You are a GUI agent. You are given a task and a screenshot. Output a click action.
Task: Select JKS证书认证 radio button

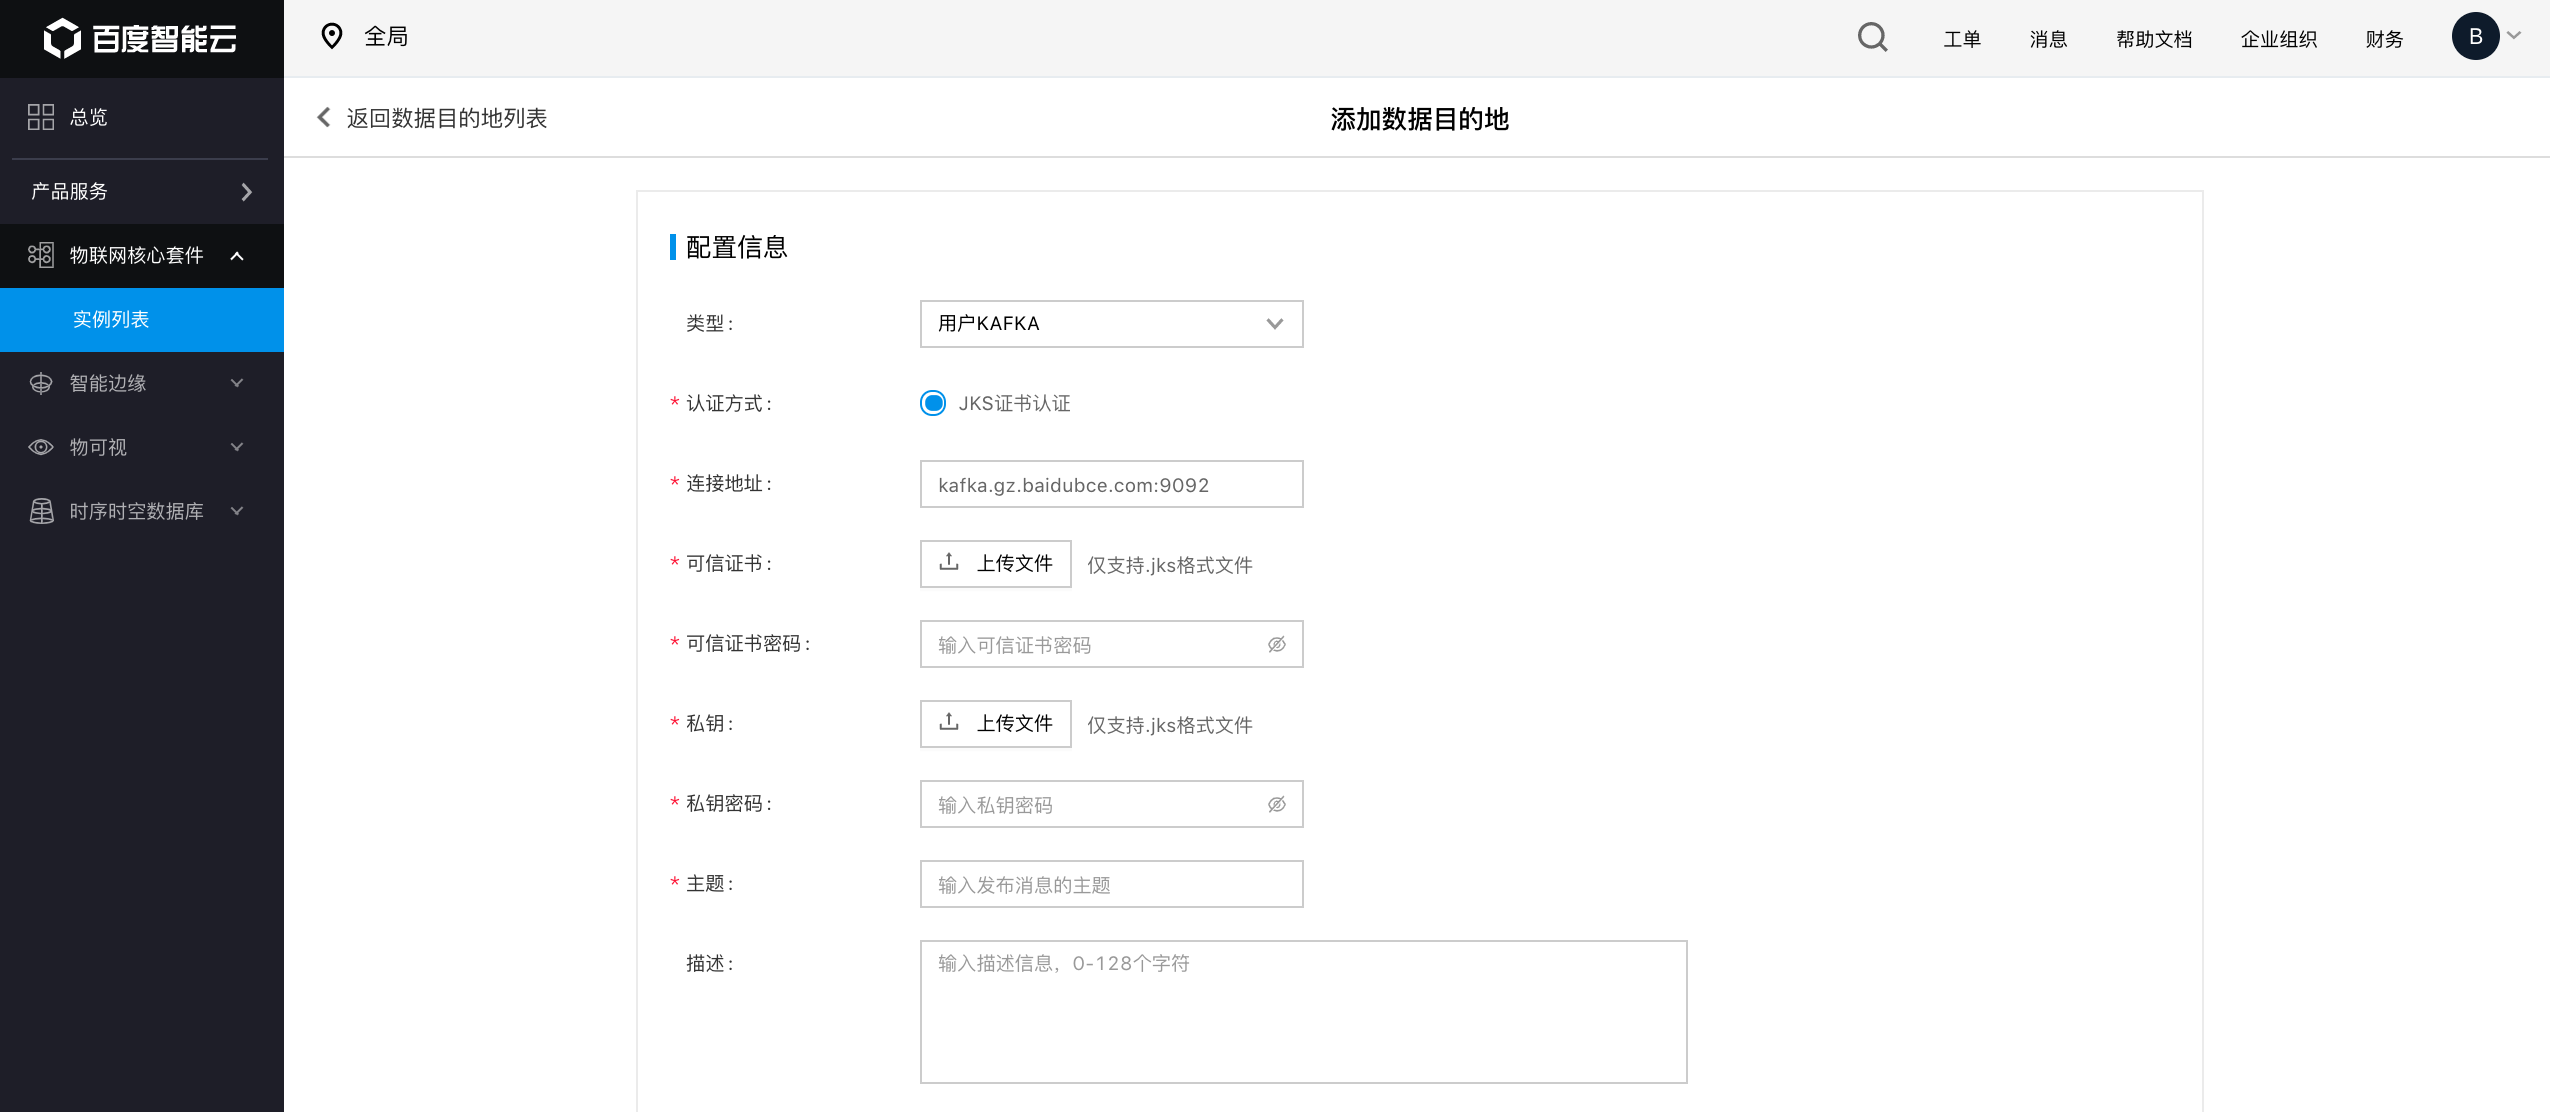[933, 403]
